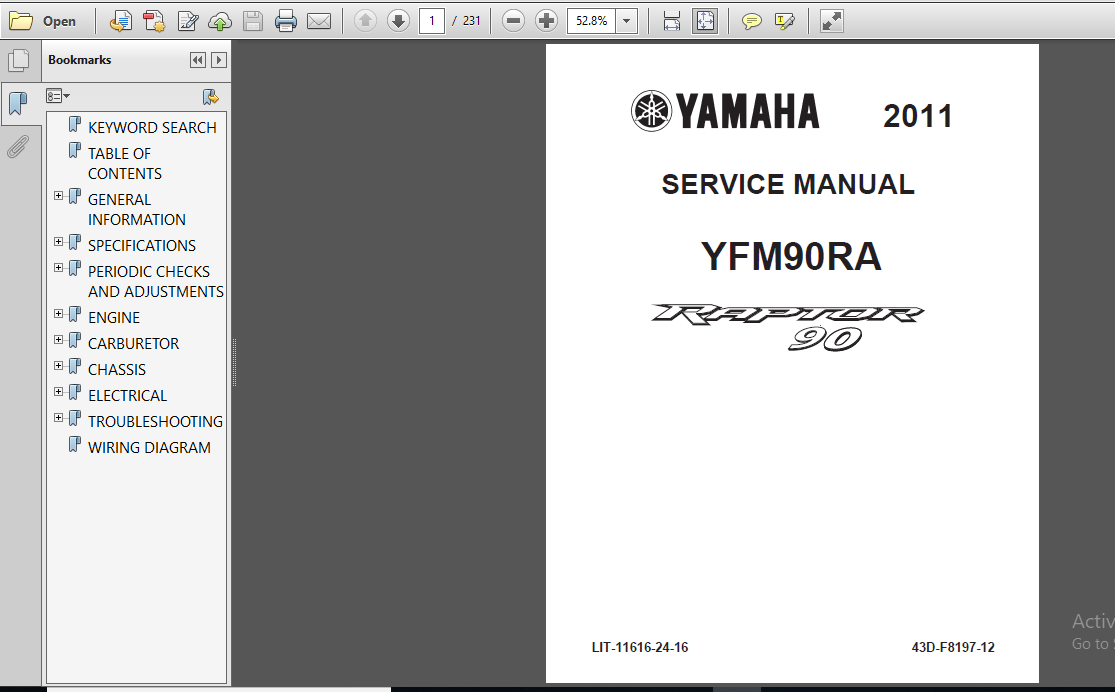Click the red Create PDF icon

pyautogui.click(x=154, y=21)
